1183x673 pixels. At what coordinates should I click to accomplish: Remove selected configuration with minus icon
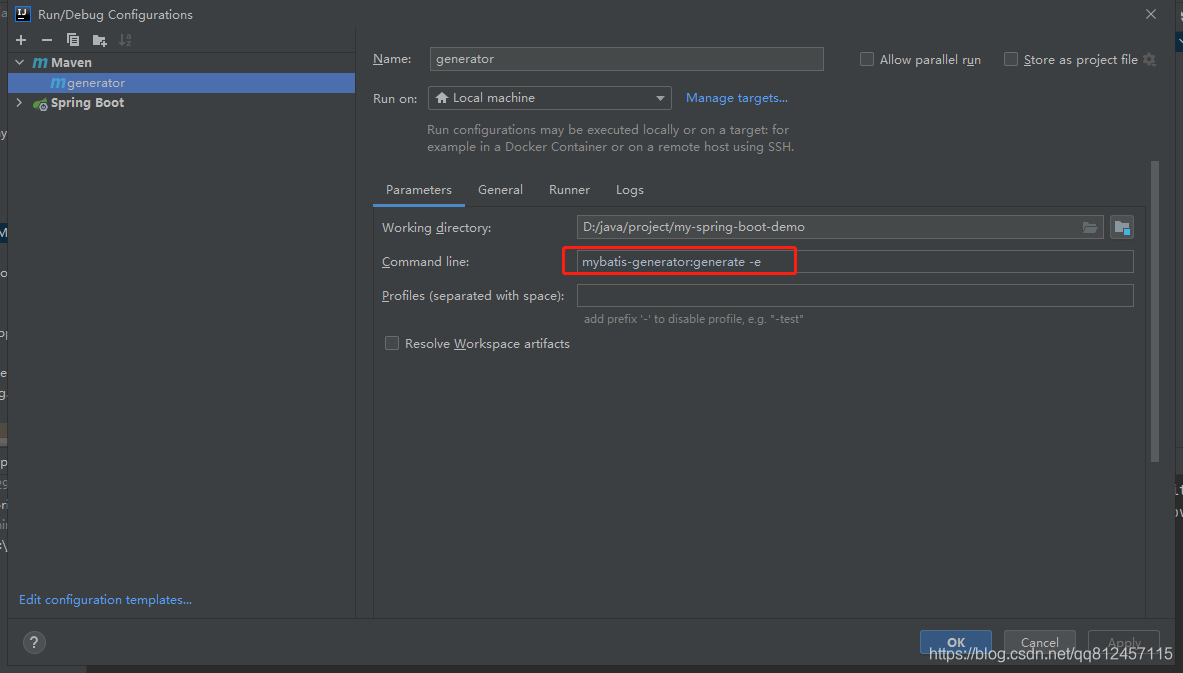(x=47, y=40)
